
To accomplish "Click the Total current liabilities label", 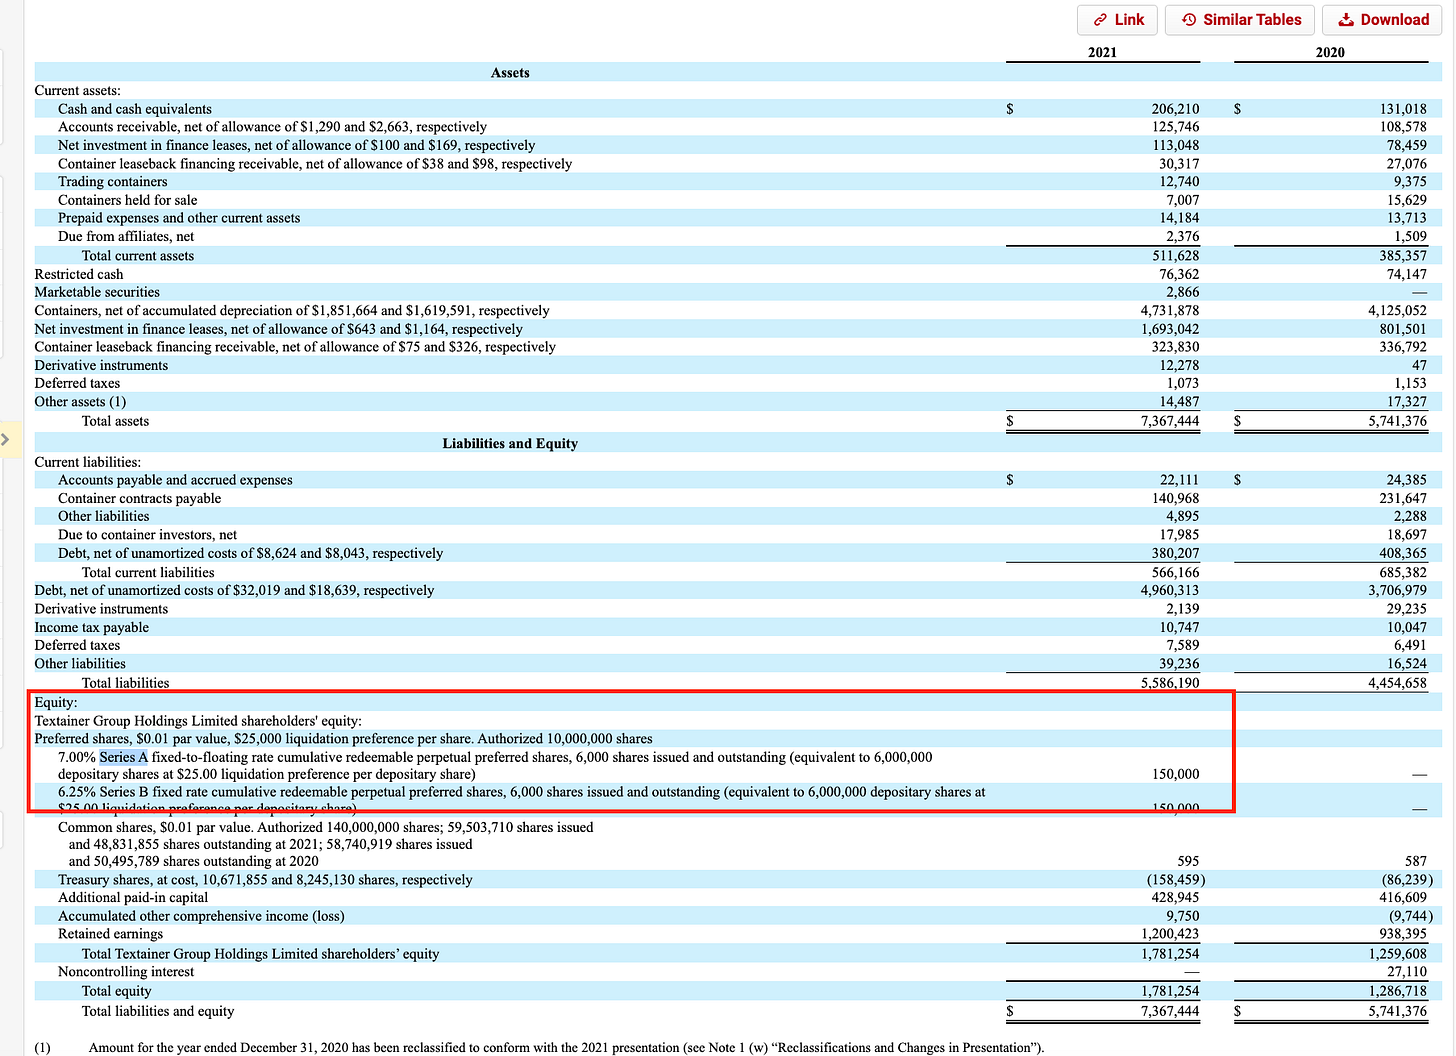I will 148,572.
